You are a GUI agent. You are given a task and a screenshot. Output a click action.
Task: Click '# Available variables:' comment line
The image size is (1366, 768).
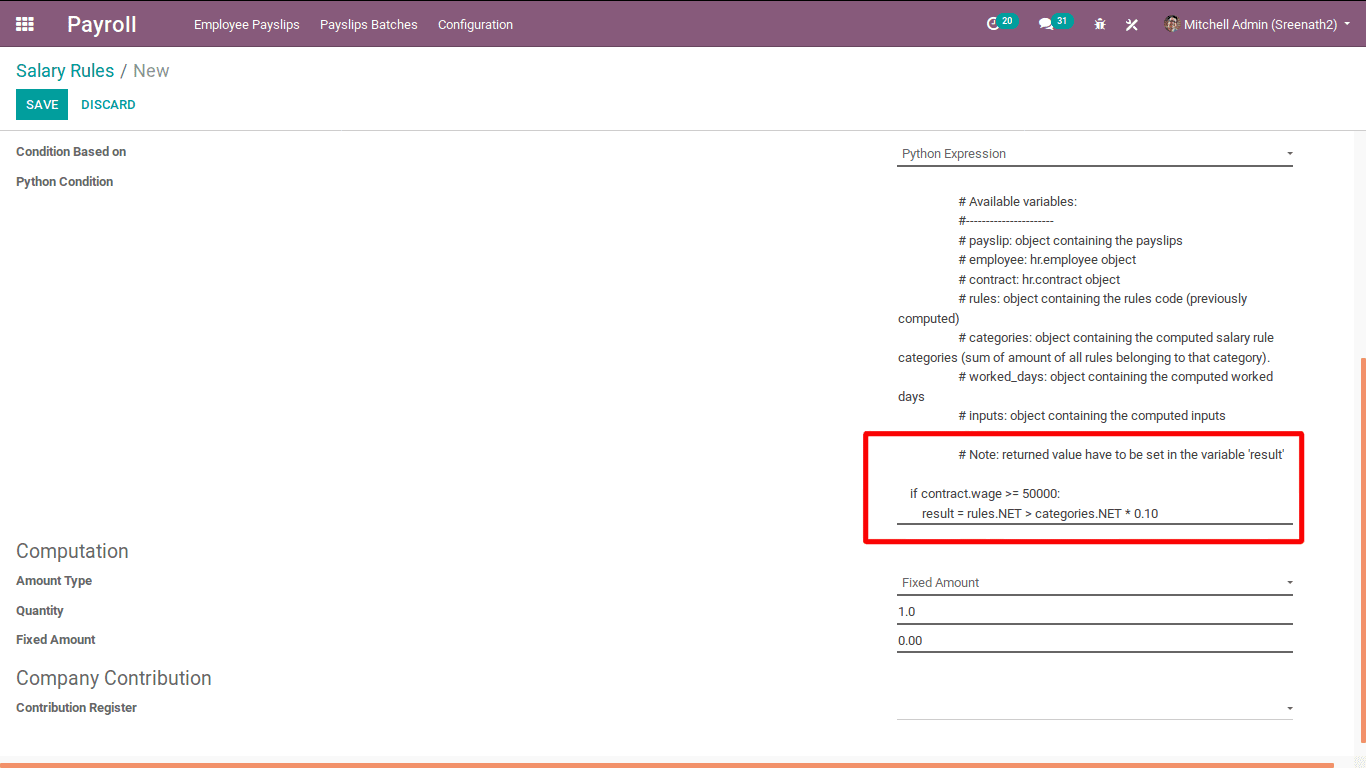click(x=1017, y=202)
